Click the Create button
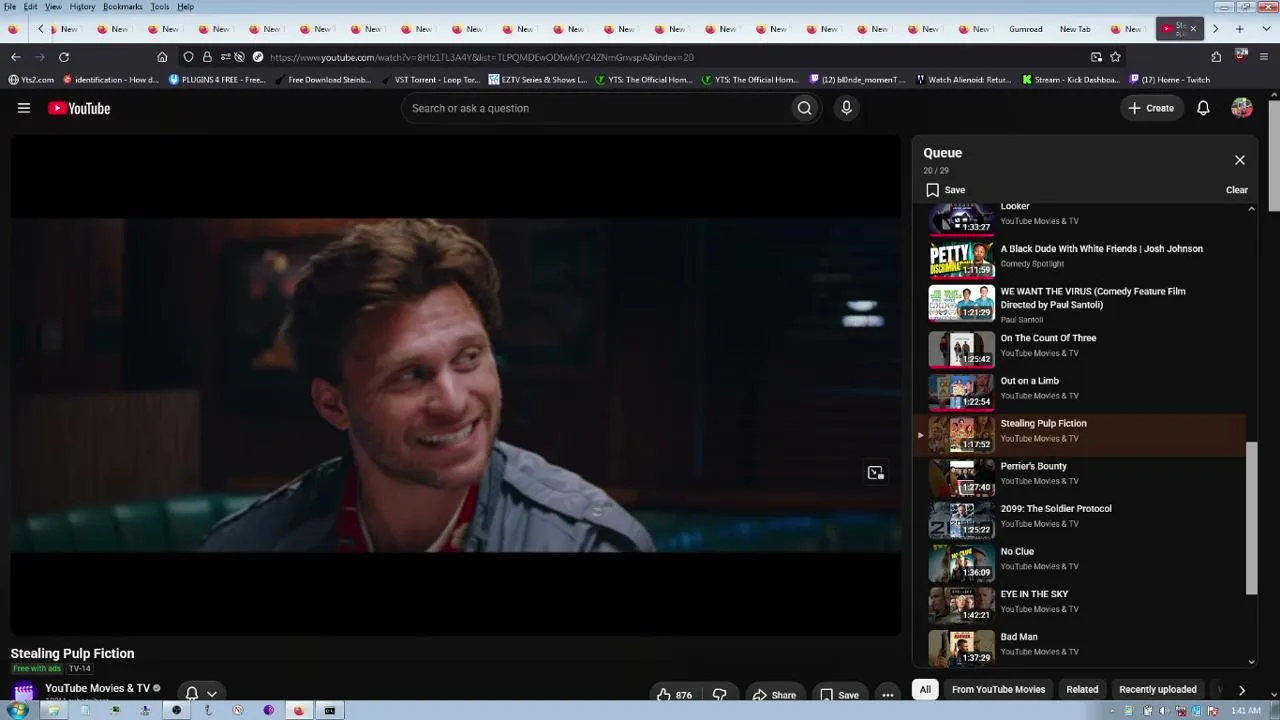The height and width of the screenshot is (720, 1280). tap(1151, 108)
